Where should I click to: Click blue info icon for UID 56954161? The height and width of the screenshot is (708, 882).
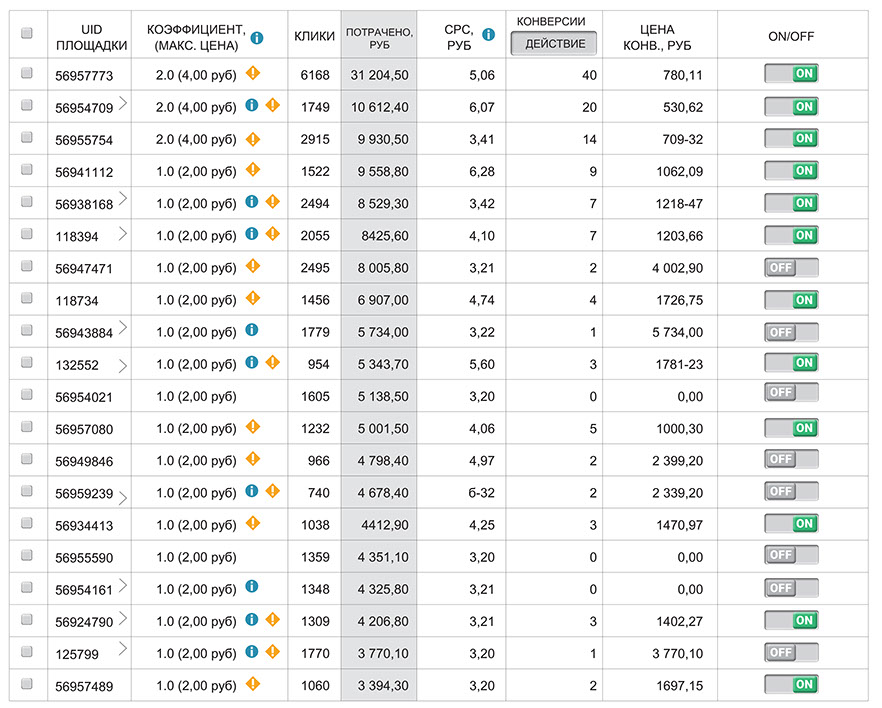(x=252, y=587)
